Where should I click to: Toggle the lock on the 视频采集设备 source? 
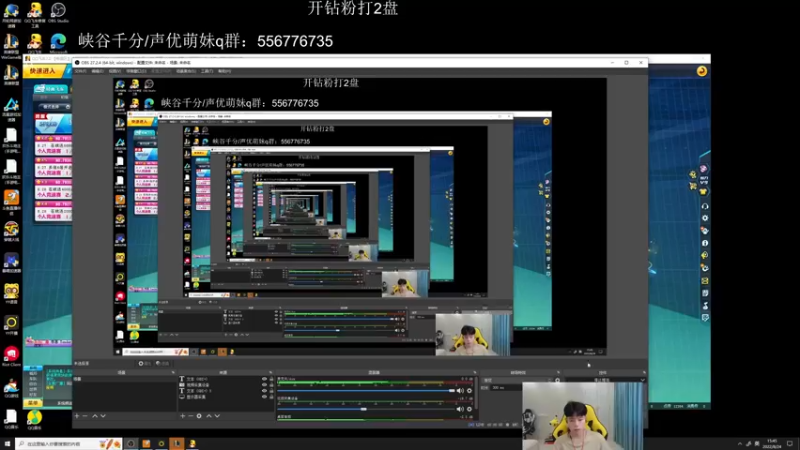coord(271,385)
